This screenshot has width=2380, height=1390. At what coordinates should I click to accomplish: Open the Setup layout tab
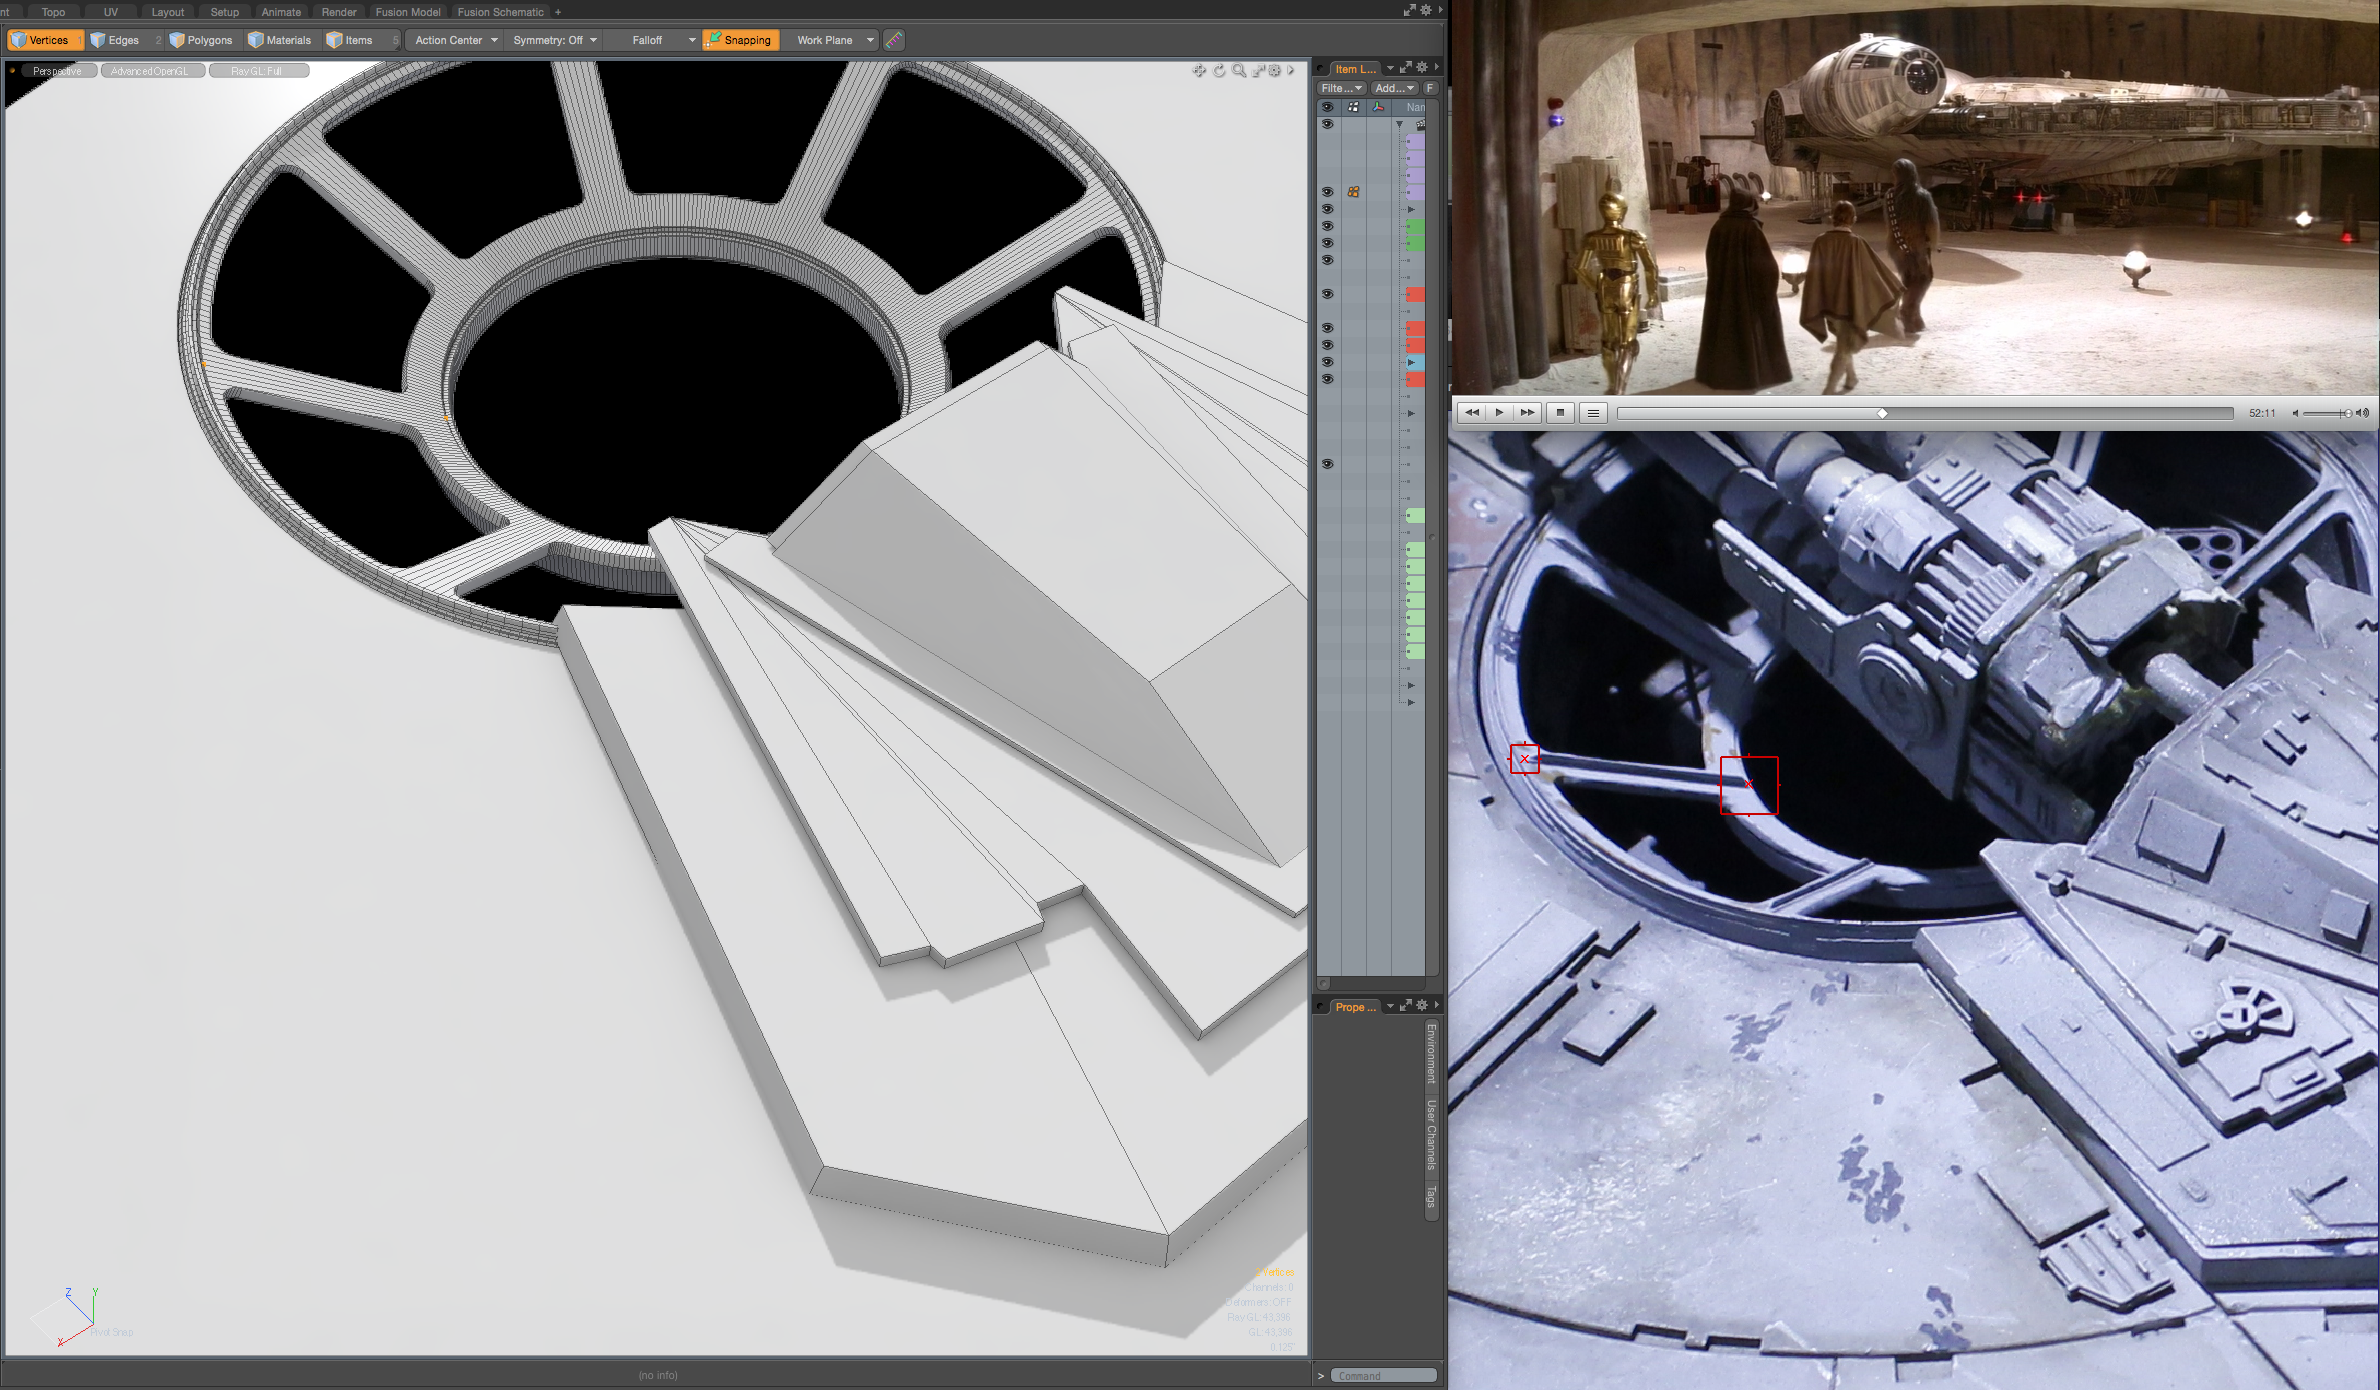pyautogui.click(x=225, y=12)
